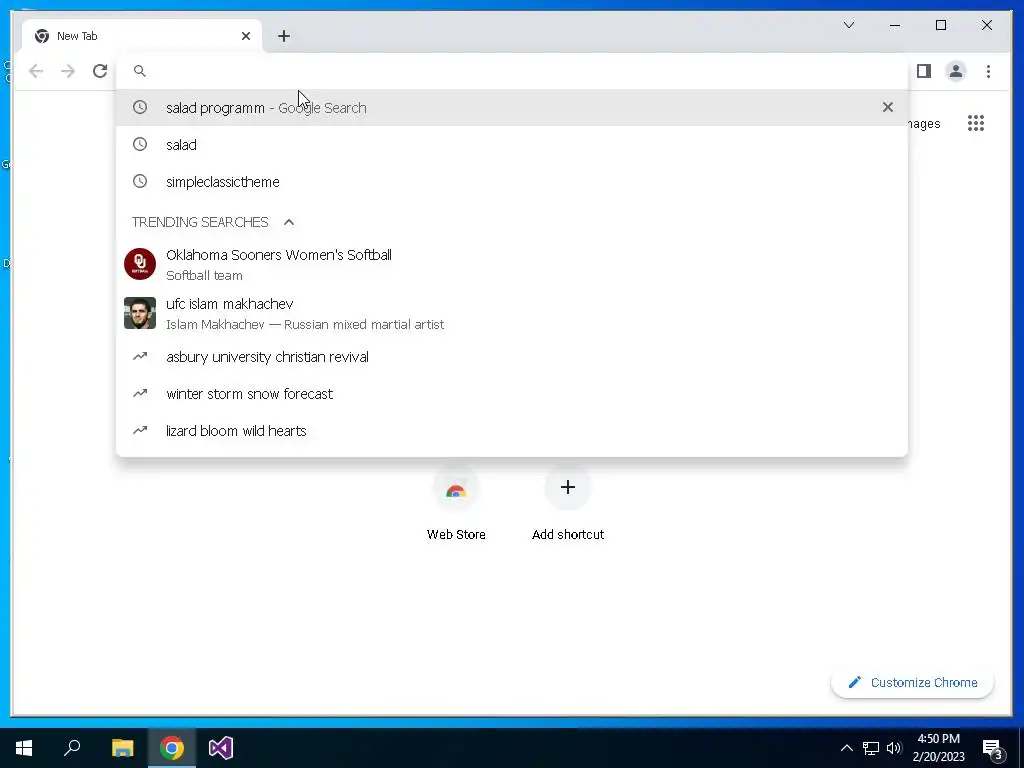Open File Explorer from the taskbar
This screenshot has height=768, width=1024.
click(122, 748)
